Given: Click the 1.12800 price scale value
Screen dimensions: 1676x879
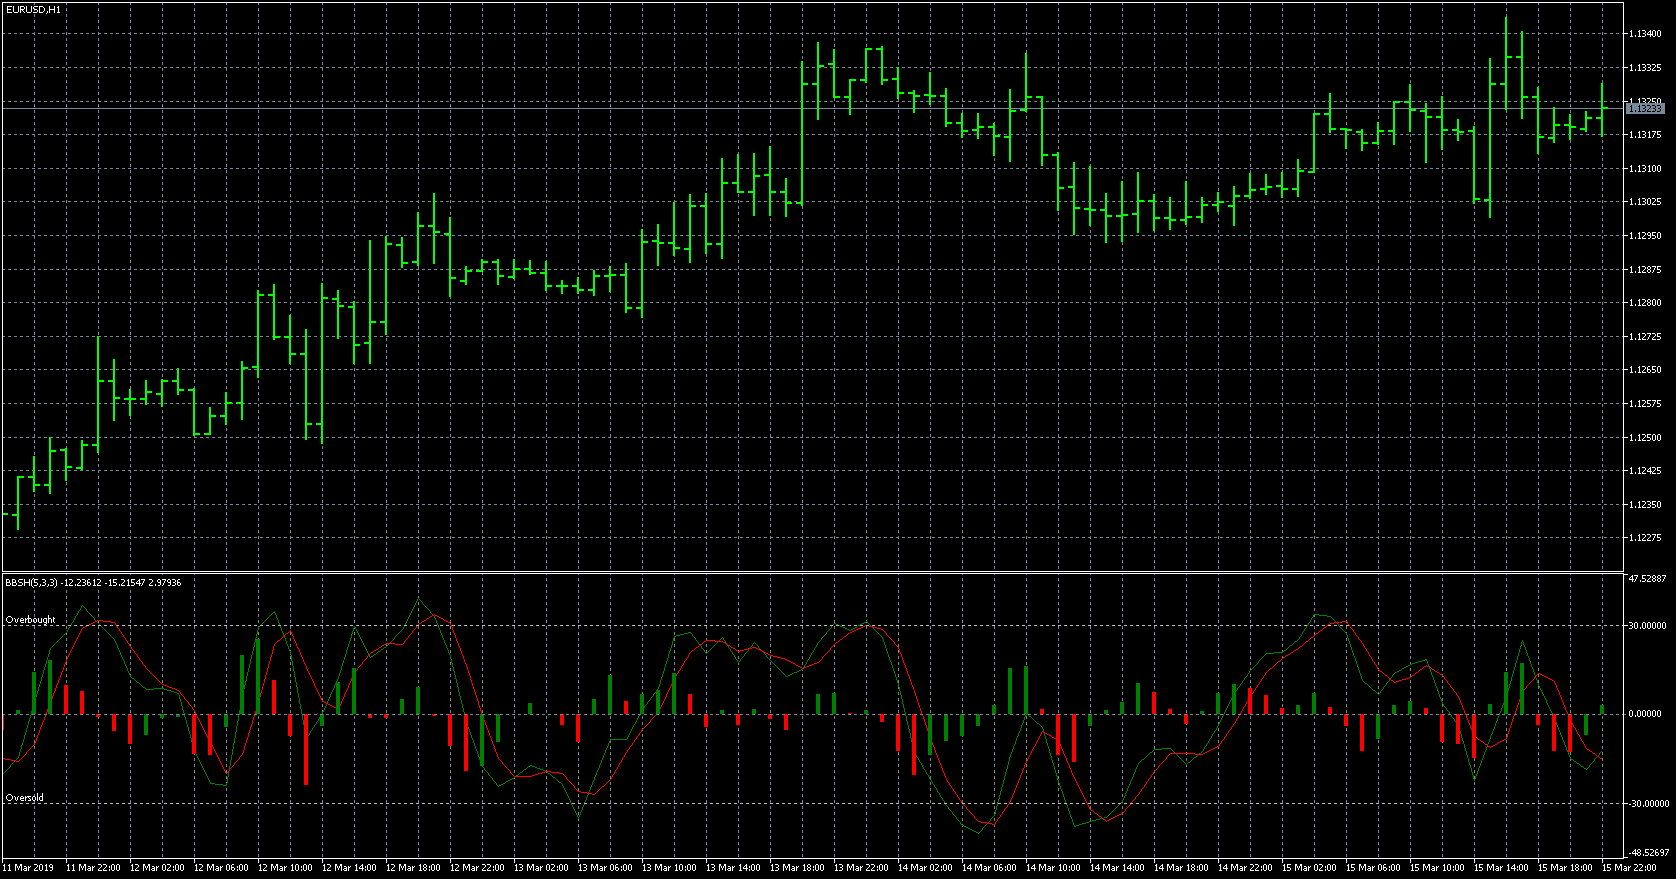Looking at the screenshot, I should (x=1645, y=303).
